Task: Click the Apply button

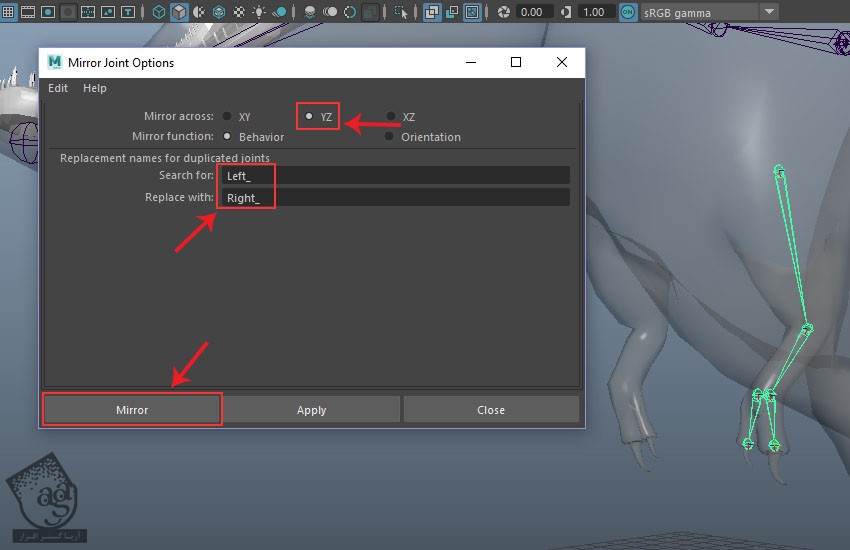Action: (x=311, y=410)
